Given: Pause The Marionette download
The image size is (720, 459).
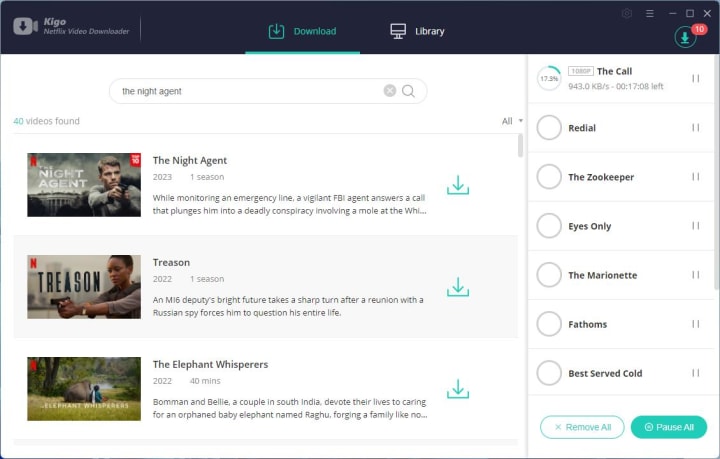Looking at the screenshot, I should pyautogui.click(x=696, y=275).
